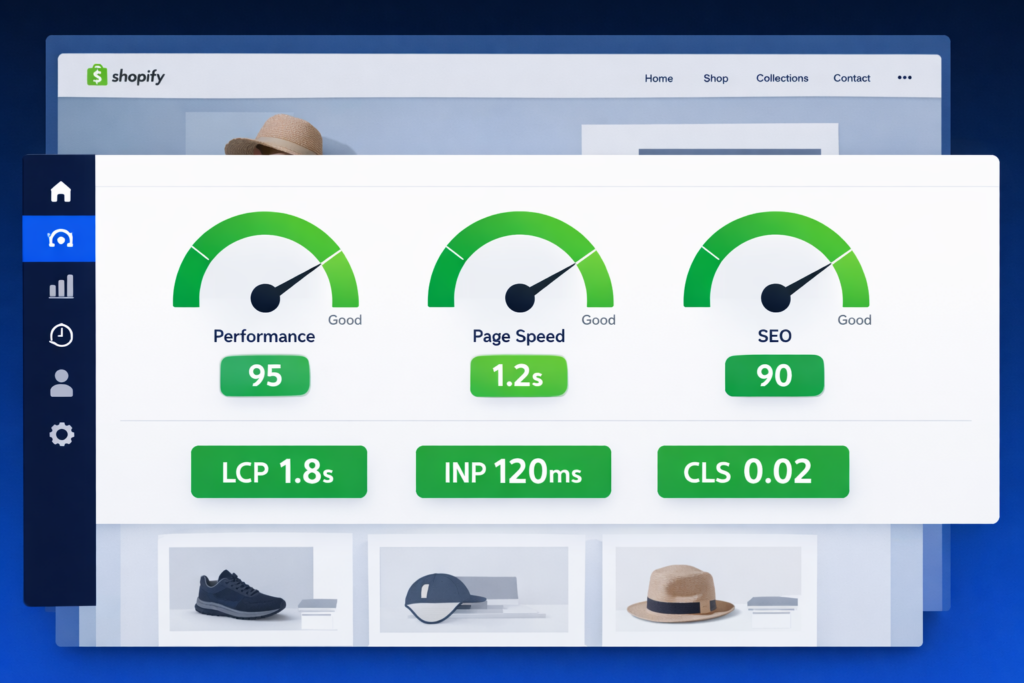Screen dimensions: 1024x683
Task: Select Collections in the top navigation
Action: click(782, 78)
